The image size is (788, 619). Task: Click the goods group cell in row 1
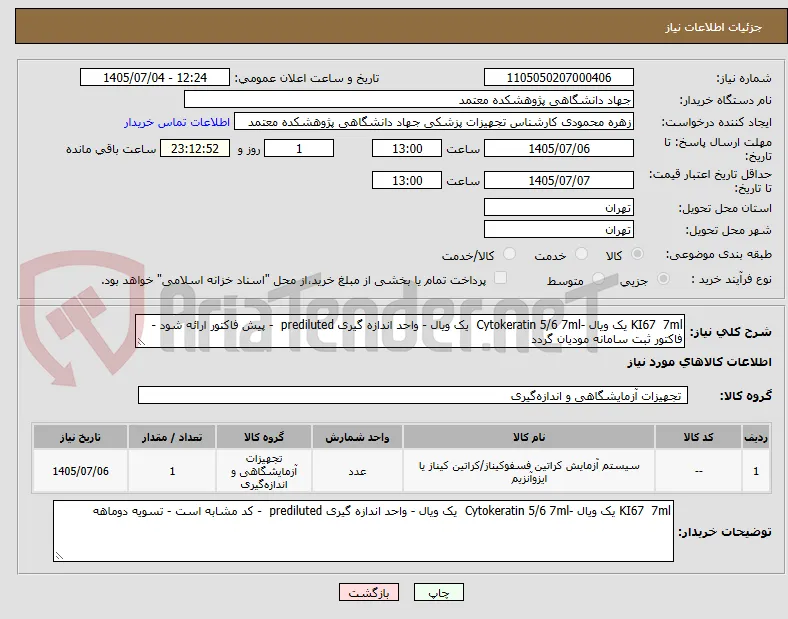point(264,471)
